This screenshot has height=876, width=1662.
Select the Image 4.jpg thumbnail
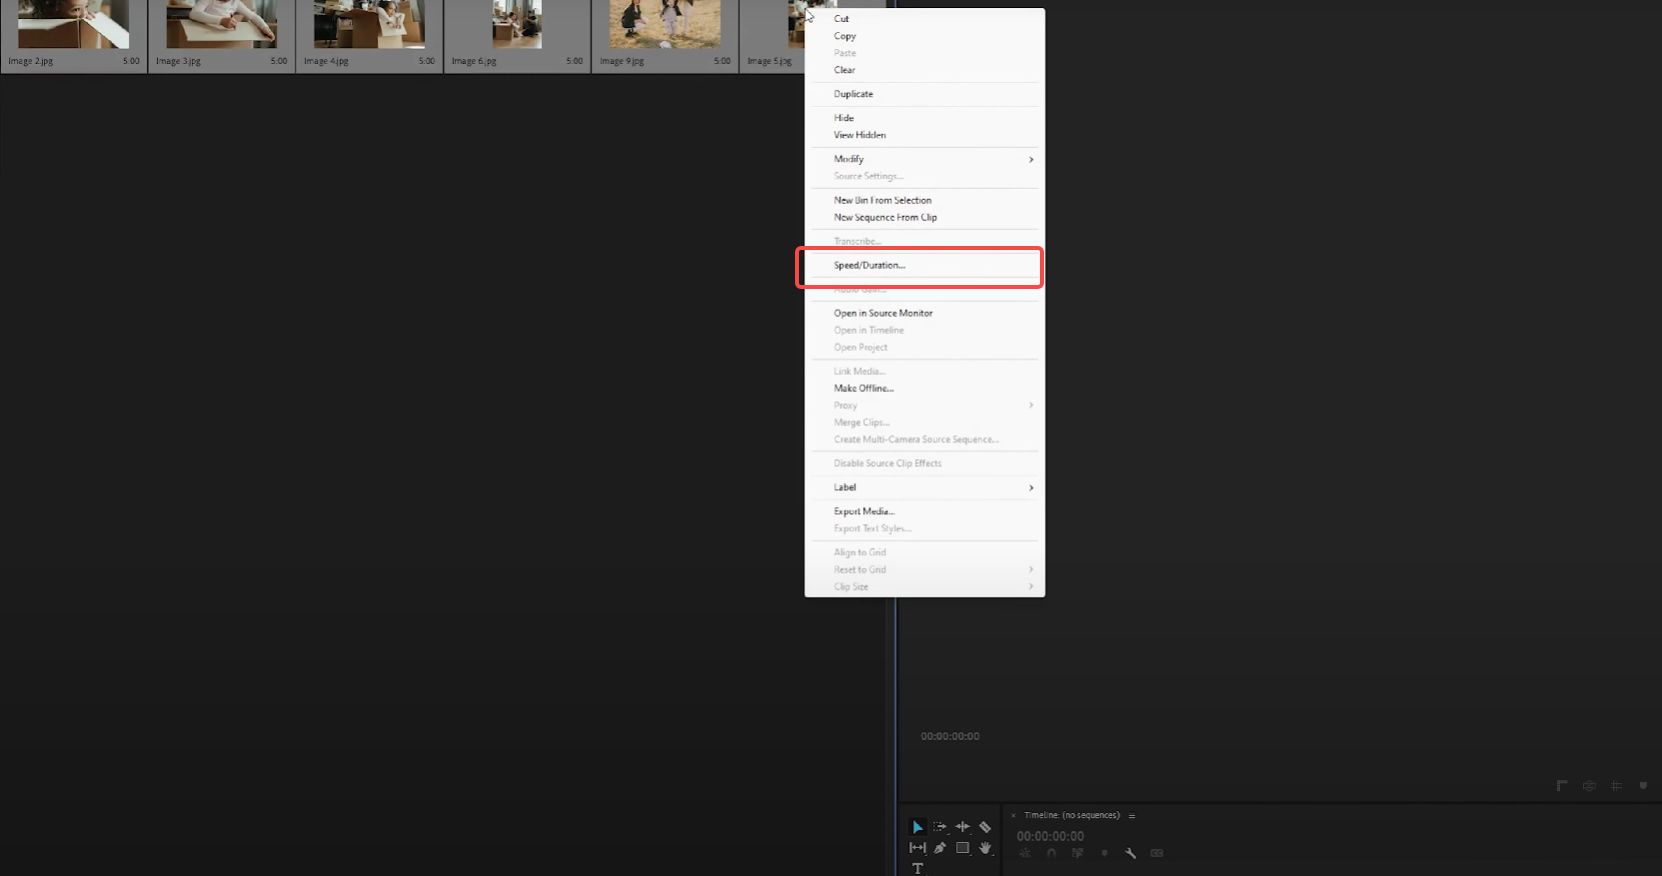369,24
